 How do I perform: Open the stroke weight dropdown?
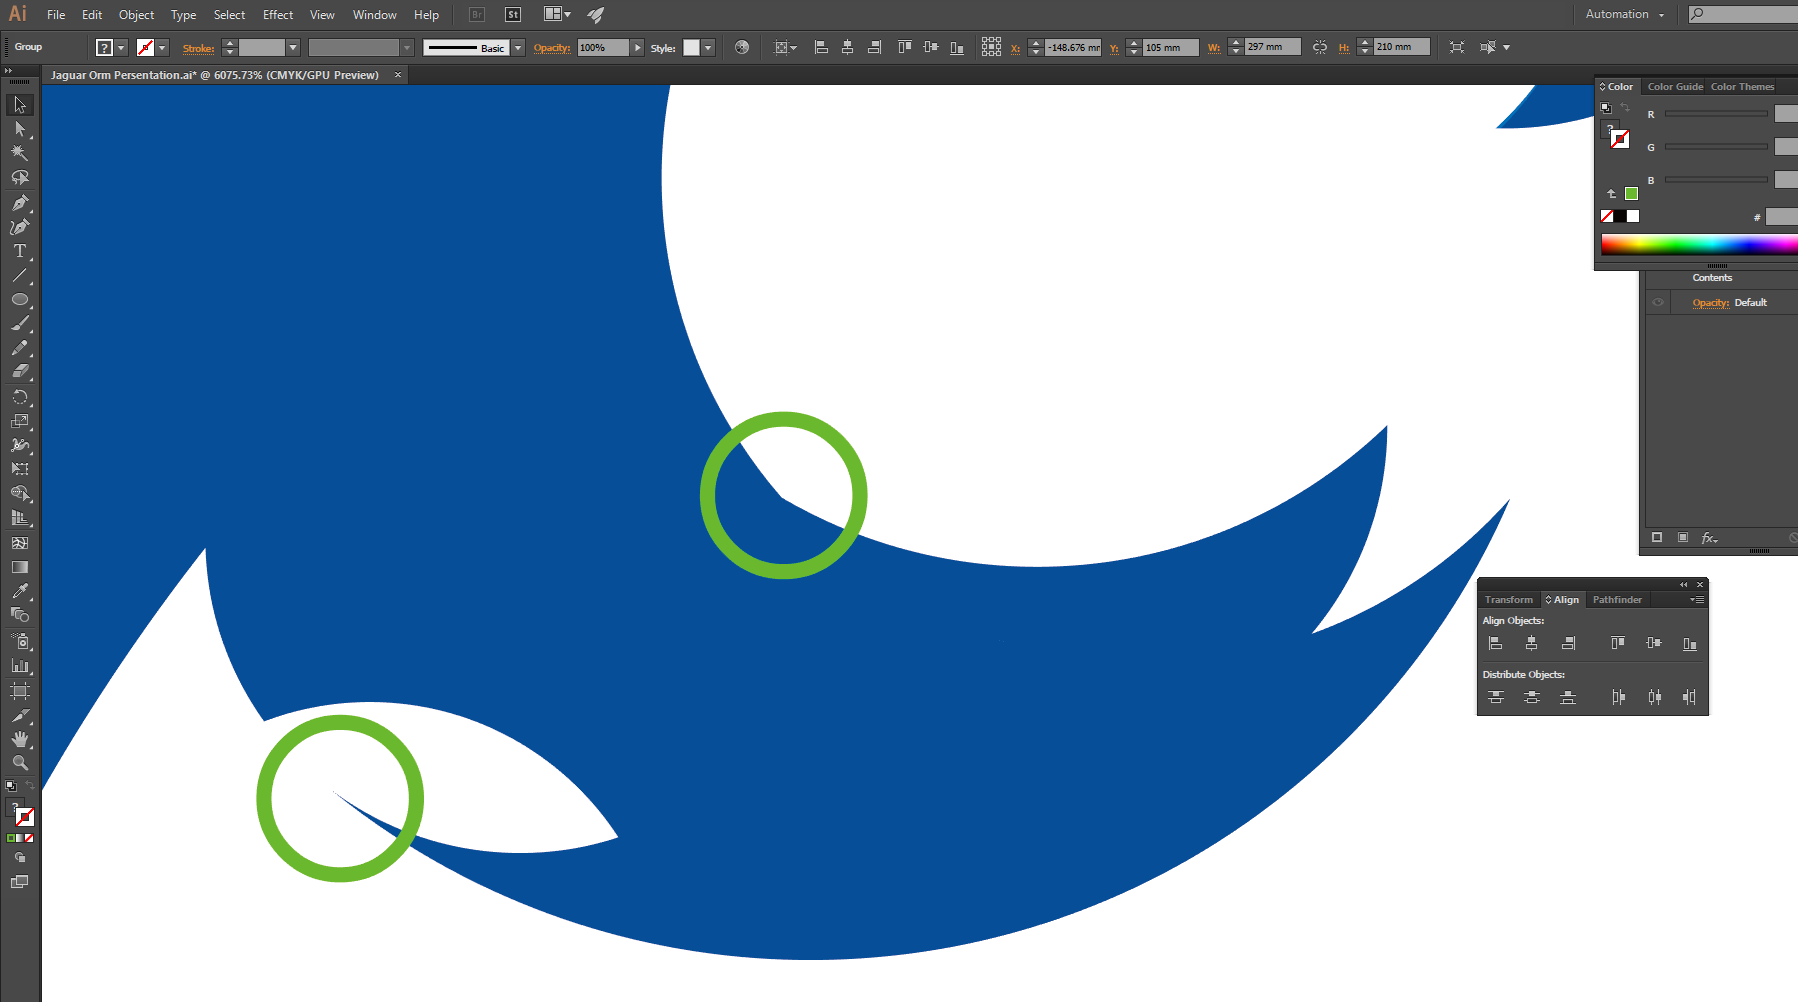click(293, 47)
